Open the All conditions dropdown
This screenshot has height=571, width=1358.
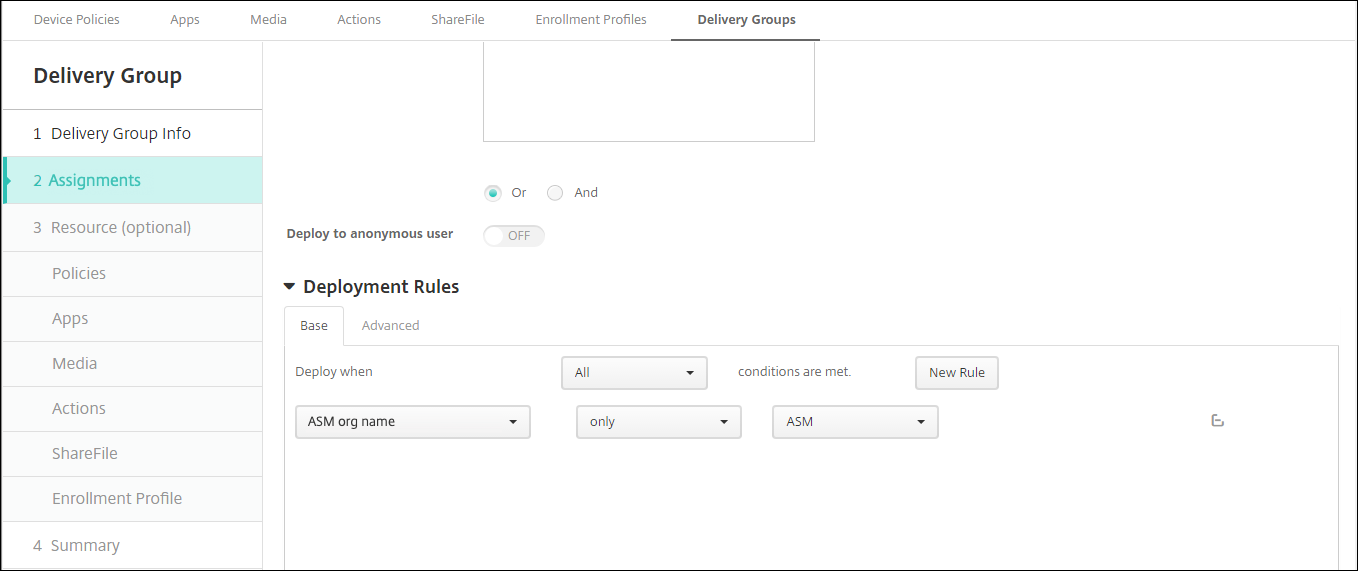click(x=634, y=372)
